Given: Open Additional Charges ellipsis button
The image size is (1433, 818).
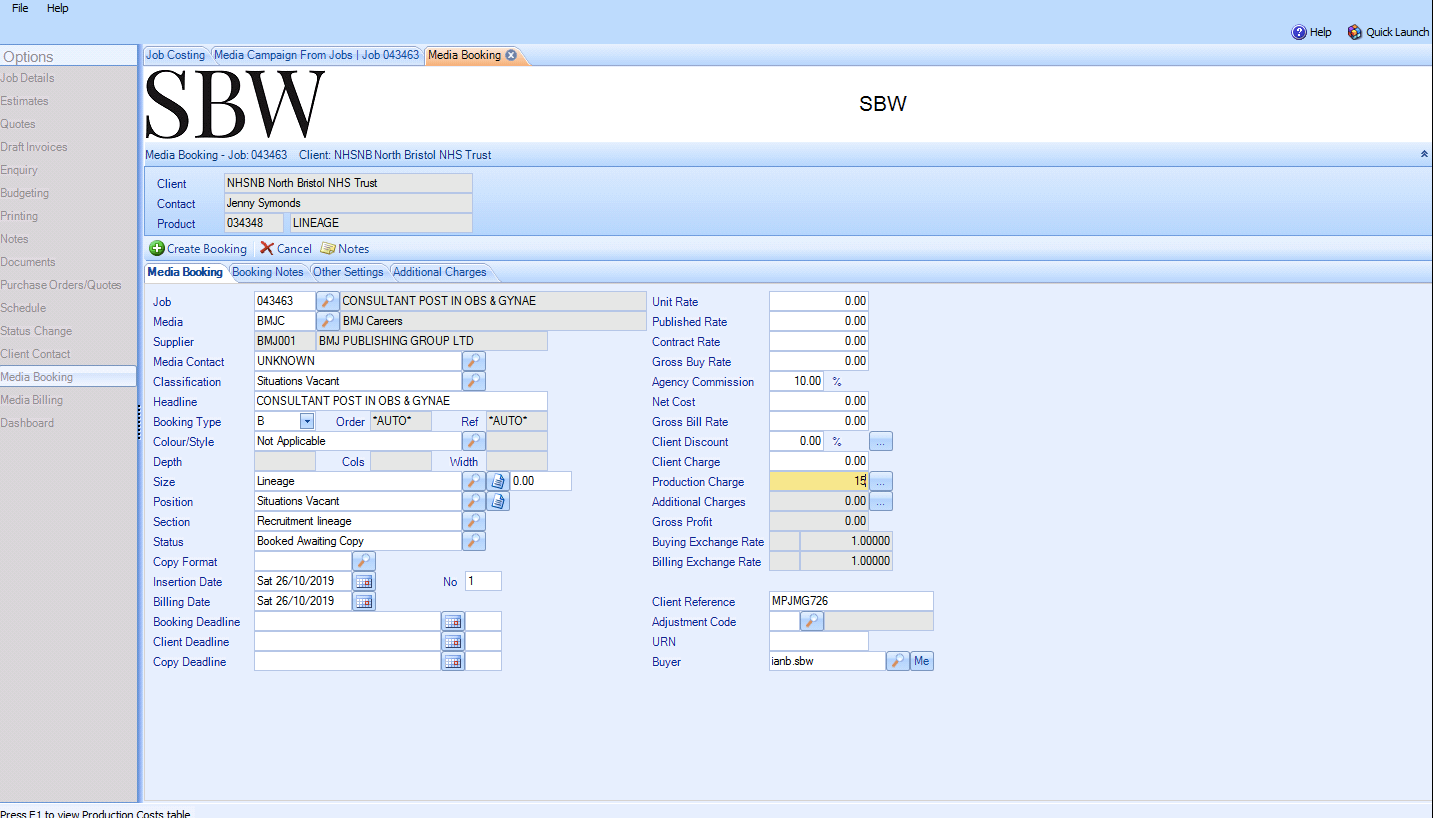Looking at the screenshot, I should click(x=881, y=501).
